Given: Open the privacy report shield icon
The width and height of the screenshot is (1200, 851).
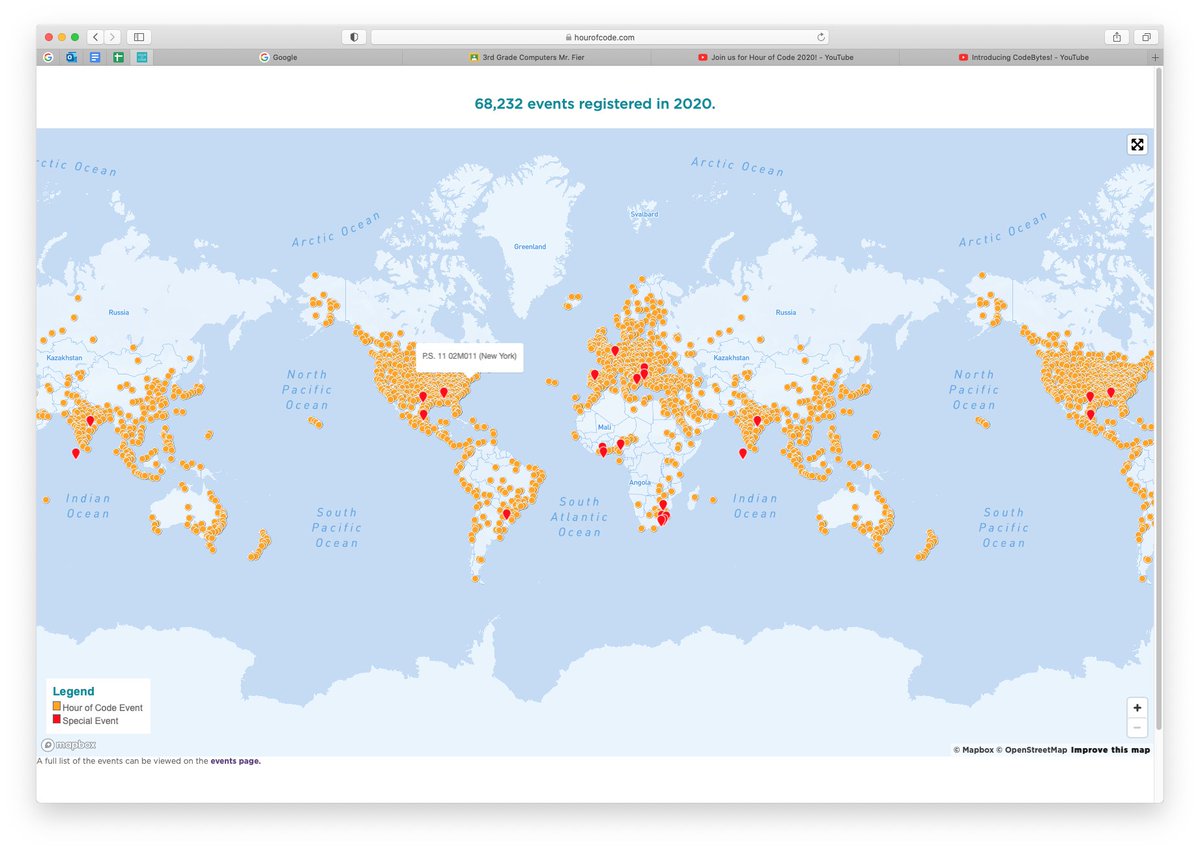Looking at the screenshot, I should pos(353,37).
